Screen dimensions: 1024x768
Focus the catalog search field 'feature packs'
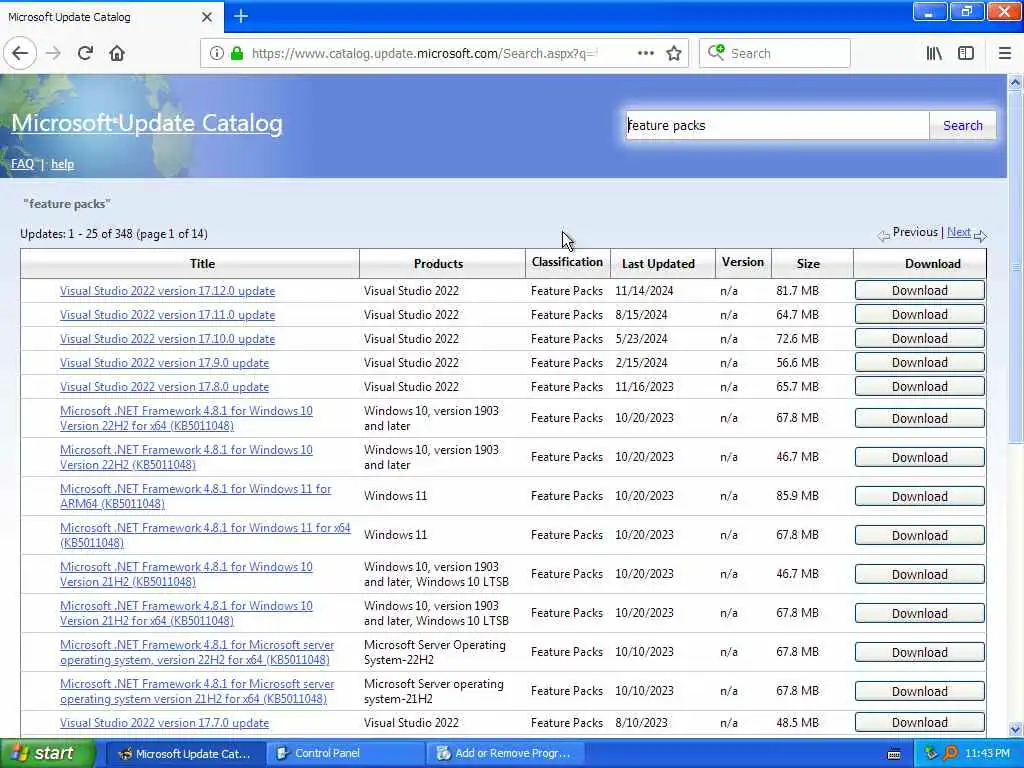776,125
